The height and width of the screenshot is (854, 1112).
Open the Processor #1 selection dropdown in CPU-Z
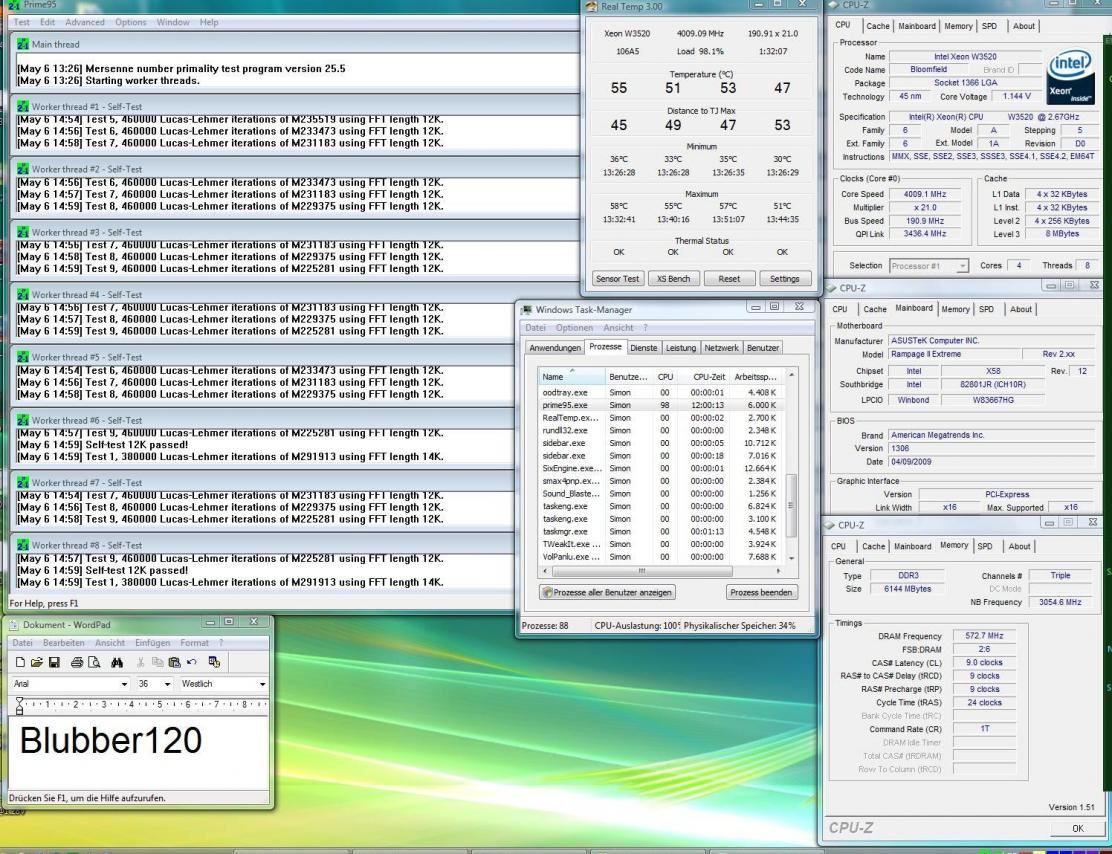962,266
